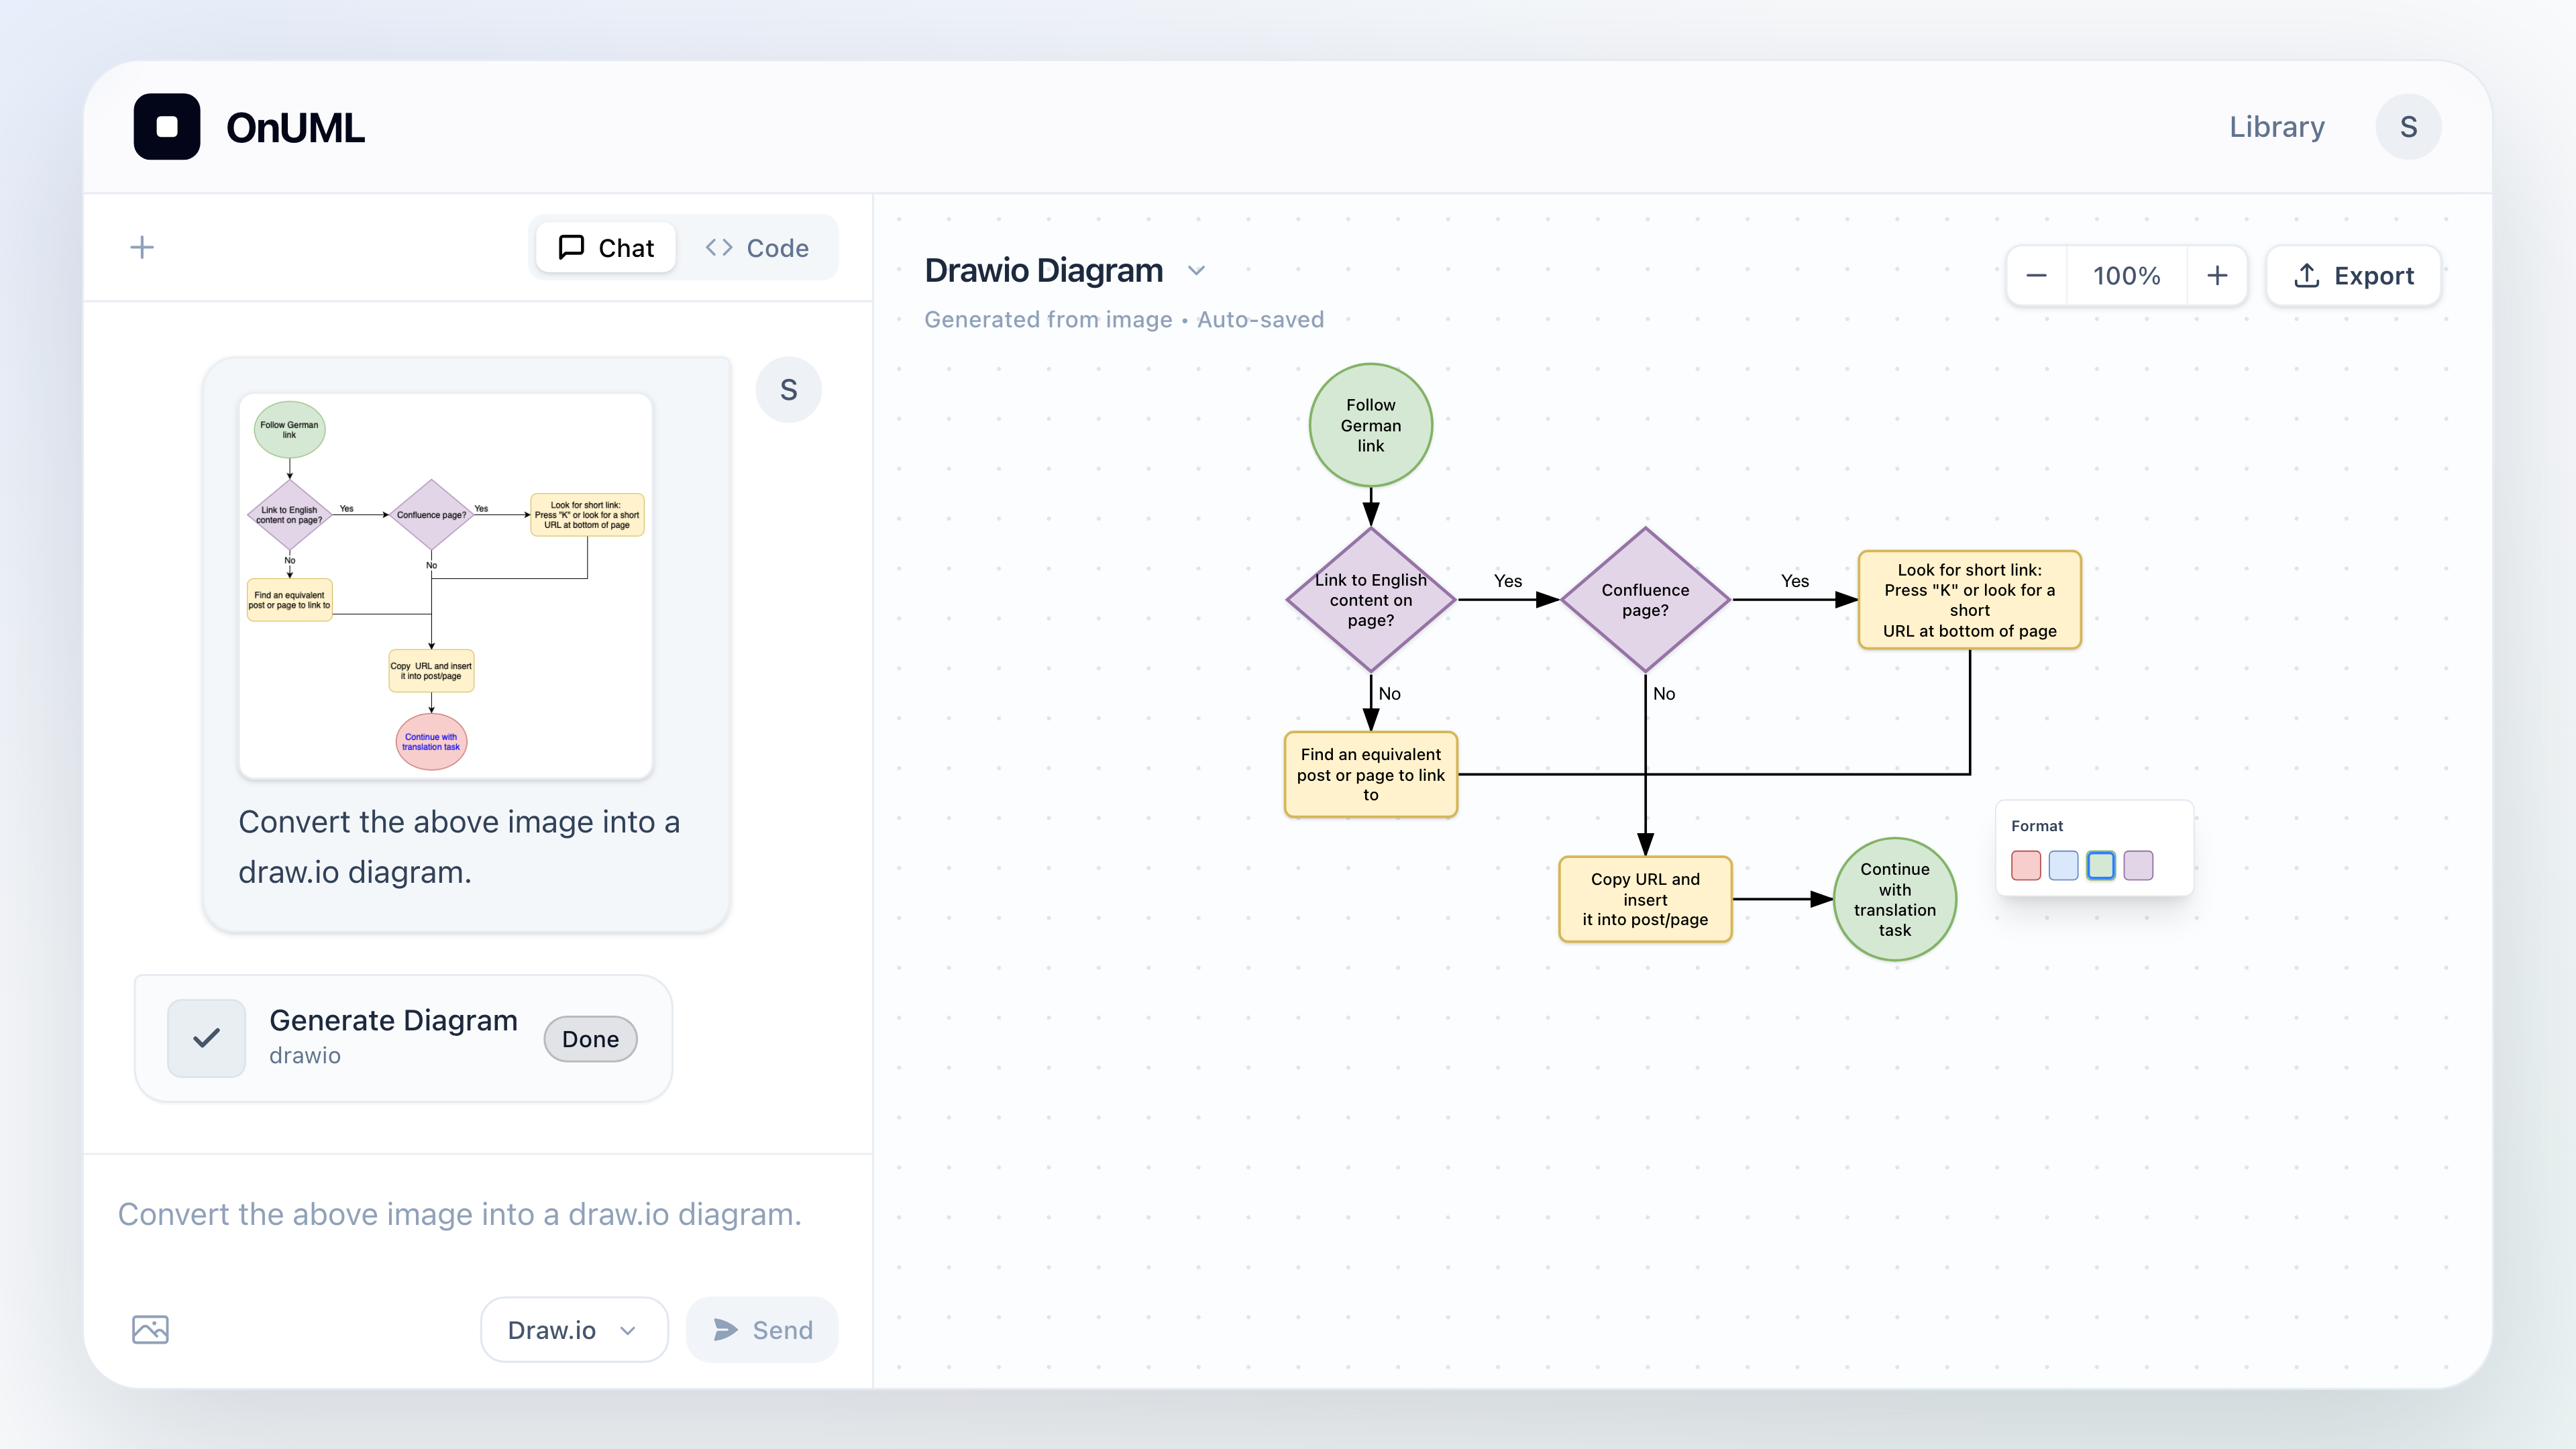Image resolution: width=2576 pixels, height=1449 pixels.
Task: Select the Link to English content decision node
Action: tap(1370, 600)
